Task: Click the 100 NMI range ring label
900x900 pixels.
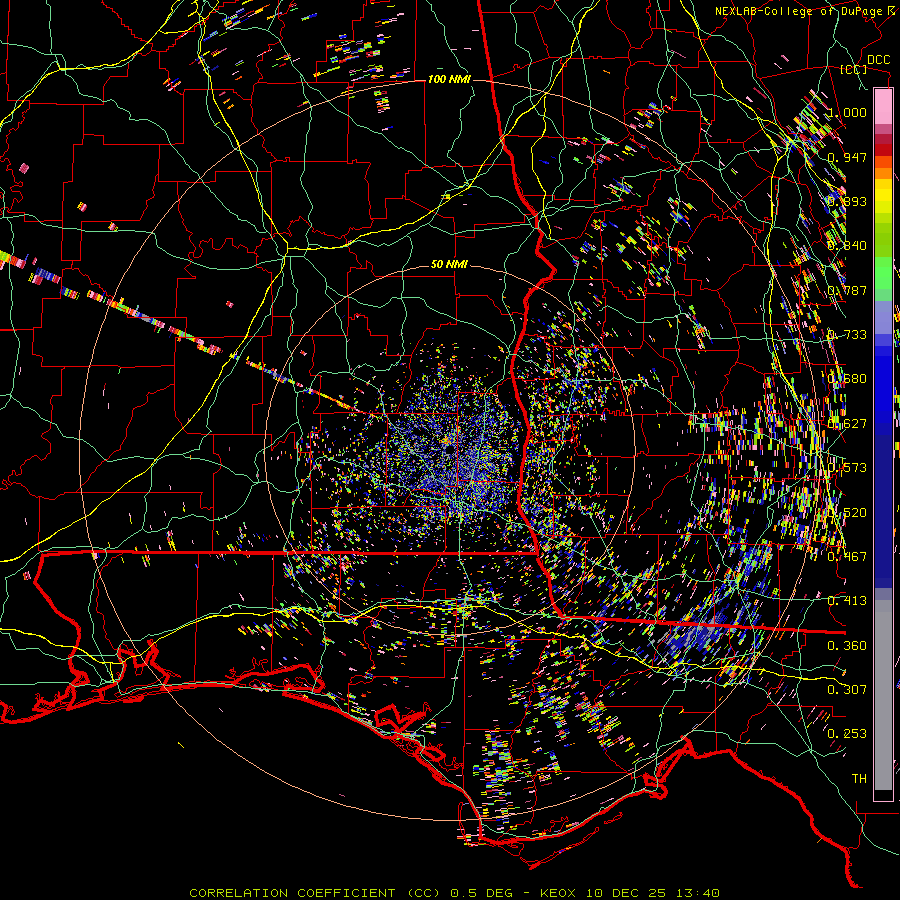Action: point(449,79)
